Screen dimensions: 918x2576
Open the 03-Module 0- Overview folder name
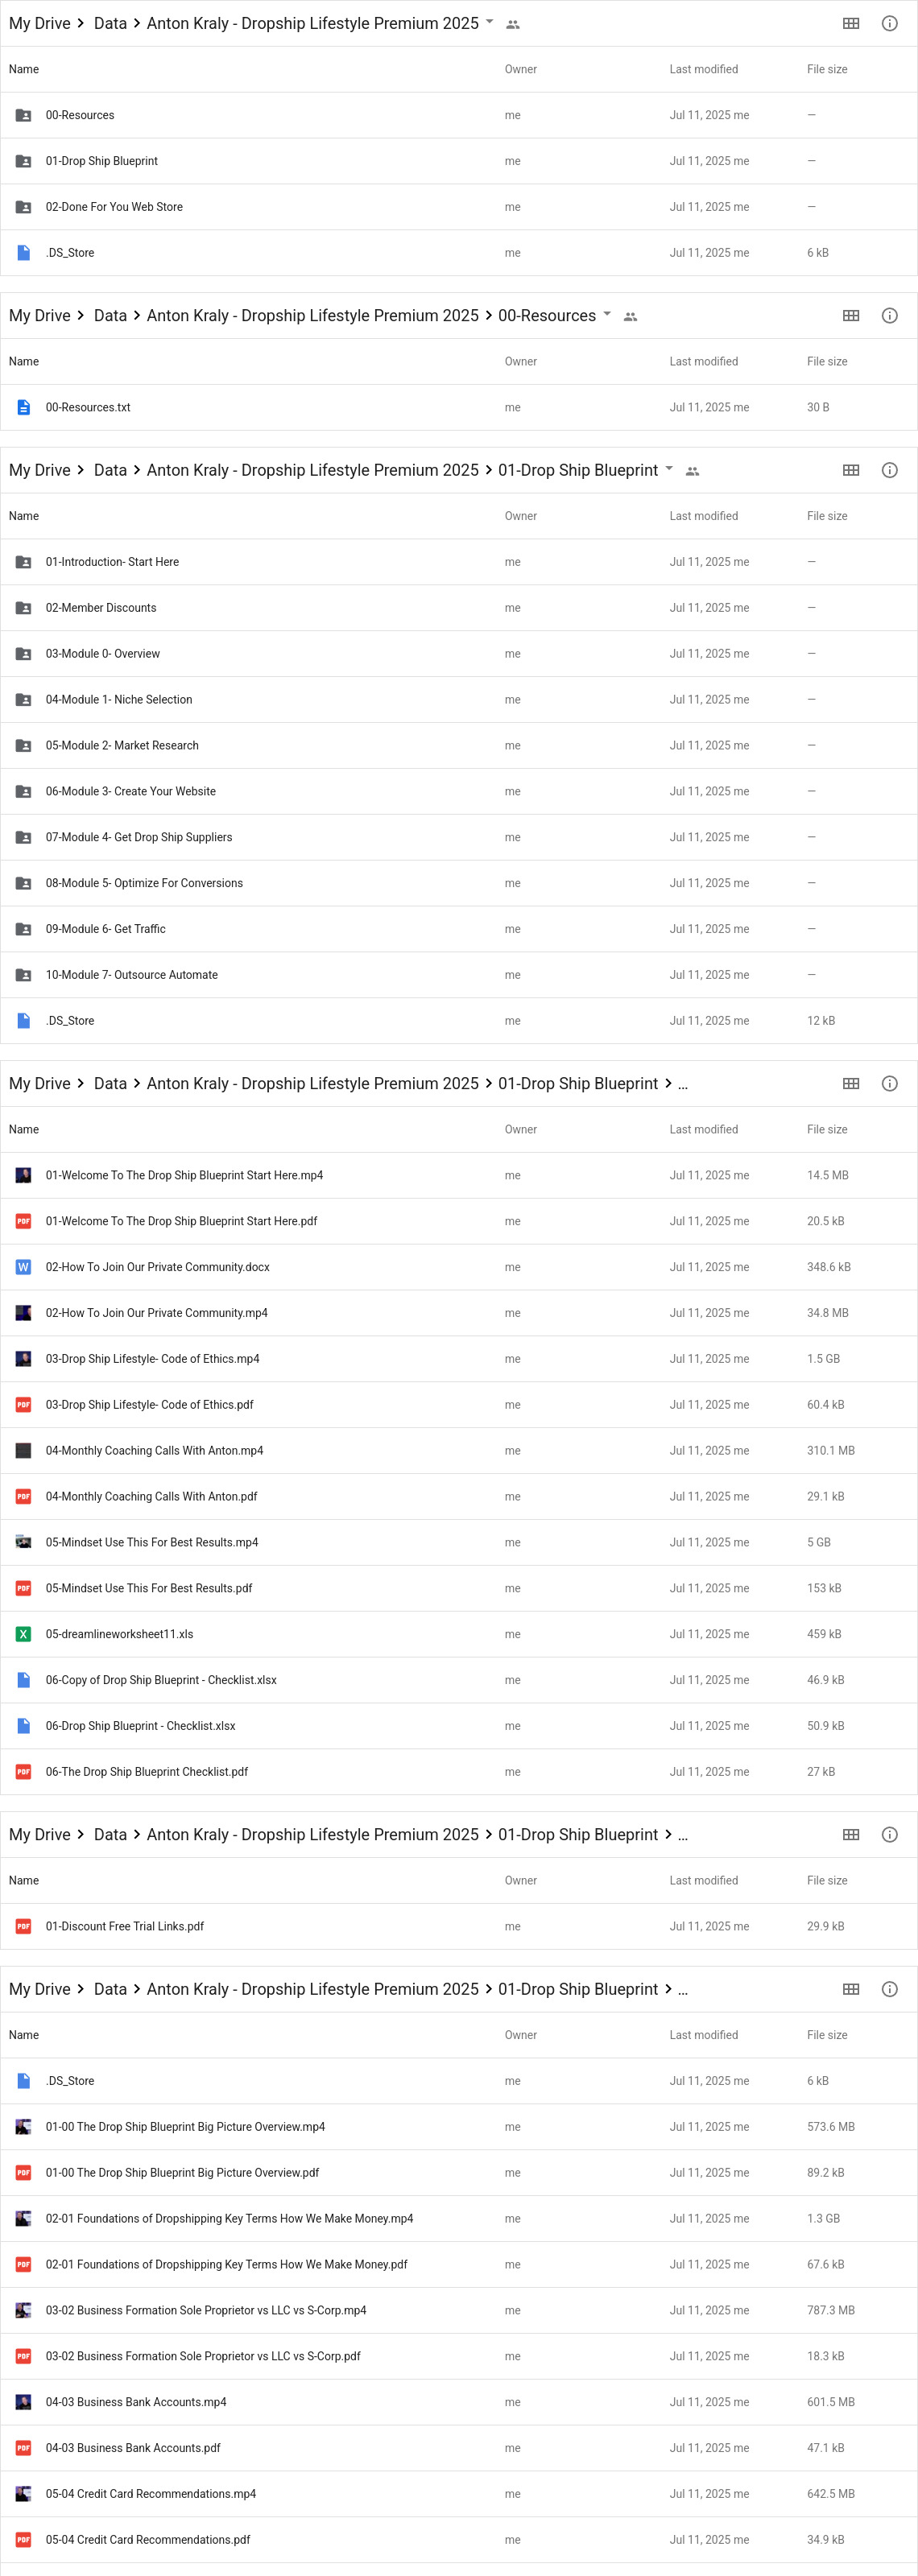click(x=103, y=654)
